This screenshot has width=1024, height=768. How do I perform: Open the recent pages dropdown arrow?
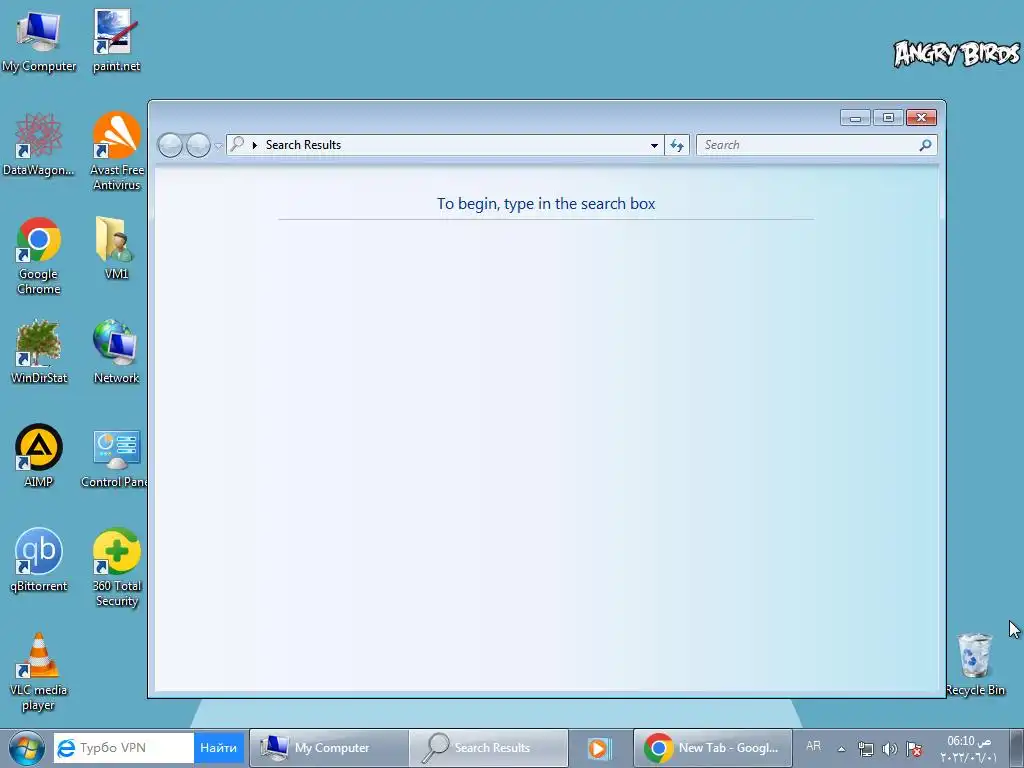pyautogui.click(x=218, y=146)
